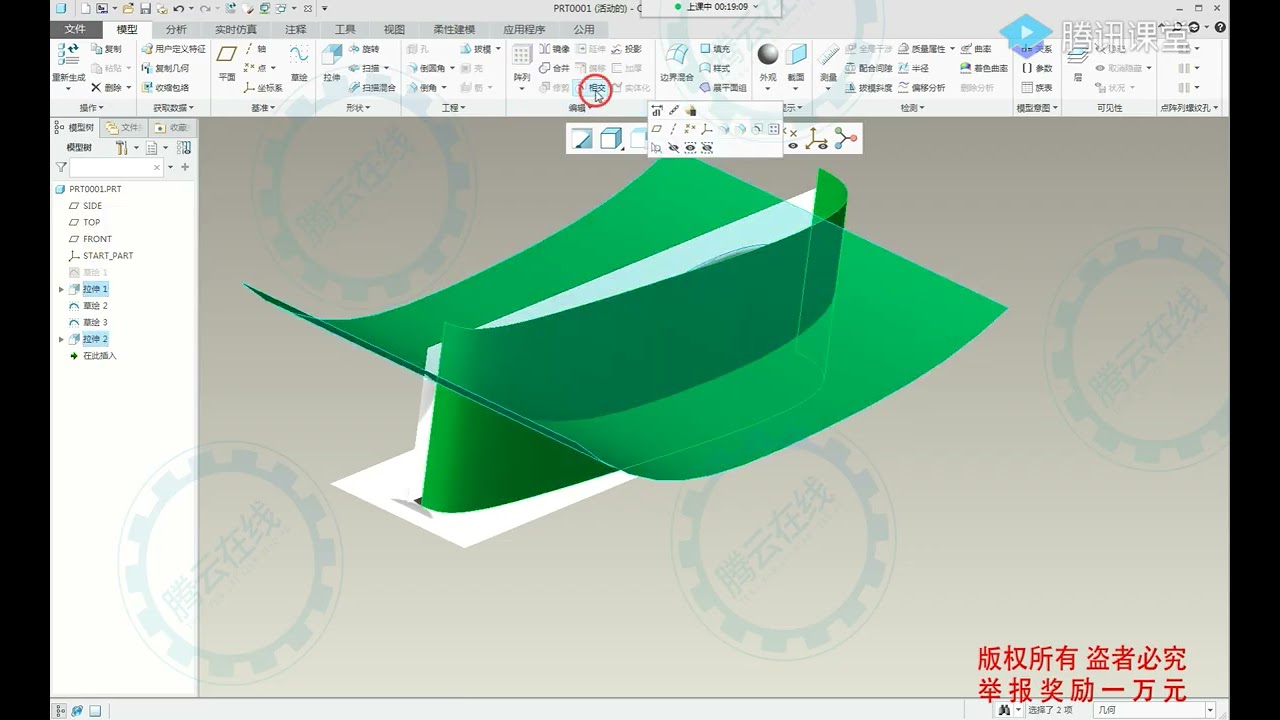
Task: Switch to the 应用程序 (Applications) tab
Action: coord(524,29)
